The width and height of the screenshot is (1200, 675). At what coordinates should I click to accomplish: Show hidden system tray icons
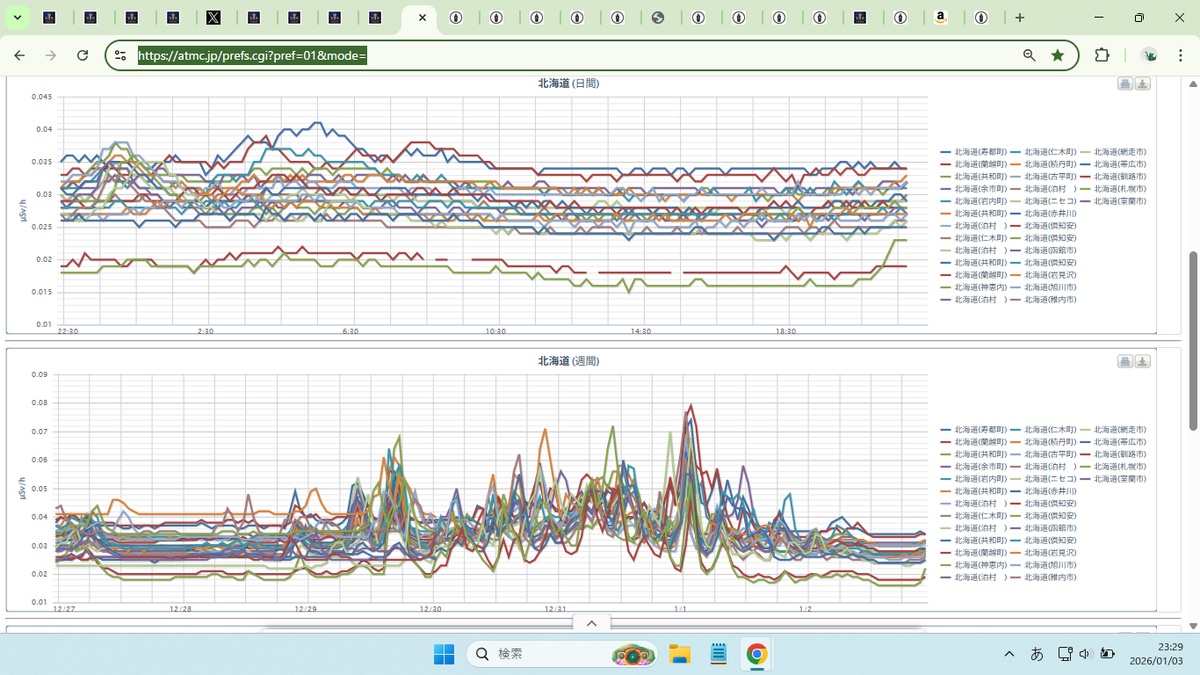[x=1009, y=654]
